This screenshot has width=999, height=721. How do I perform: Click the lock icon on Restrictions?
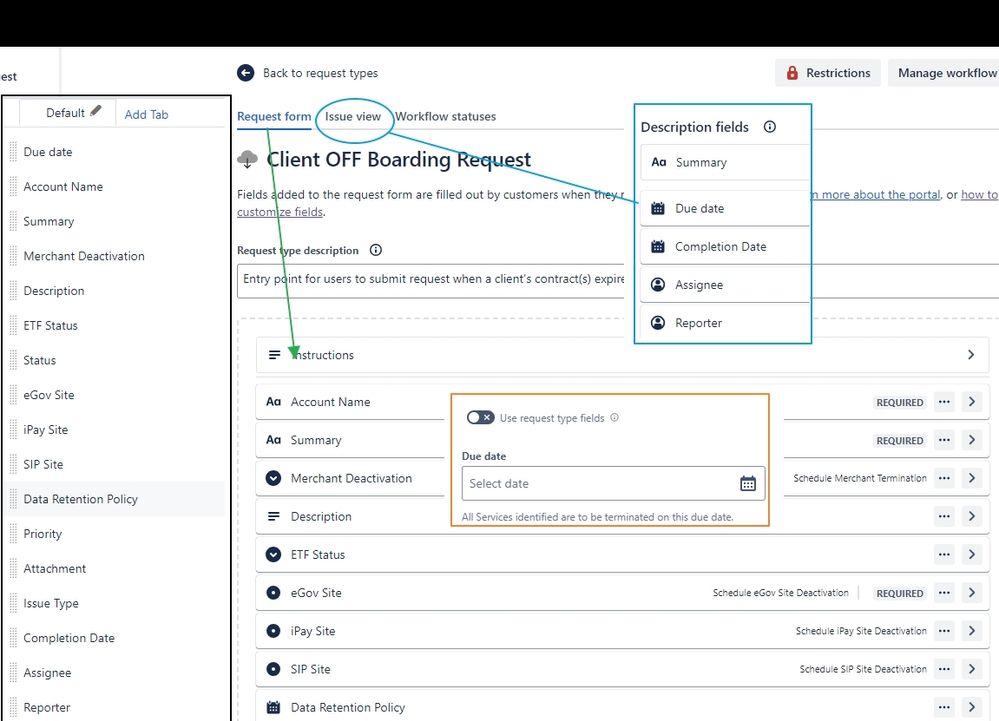[x=792, y=73]
